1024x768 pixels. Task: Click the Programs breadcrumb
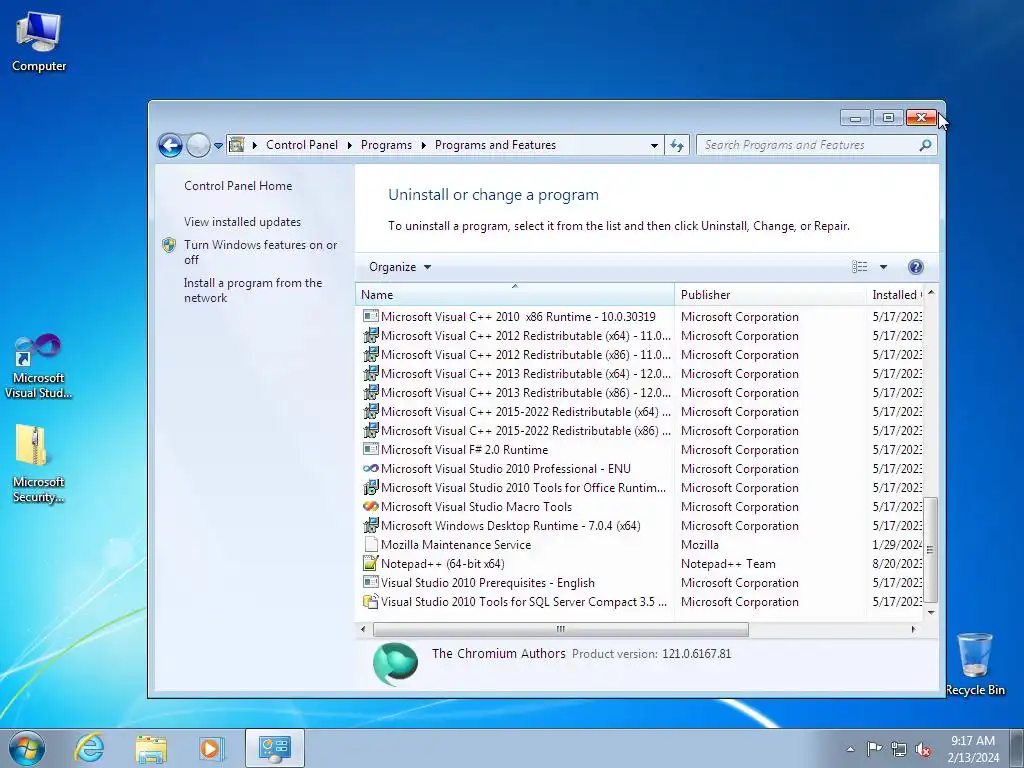point(386,145)
